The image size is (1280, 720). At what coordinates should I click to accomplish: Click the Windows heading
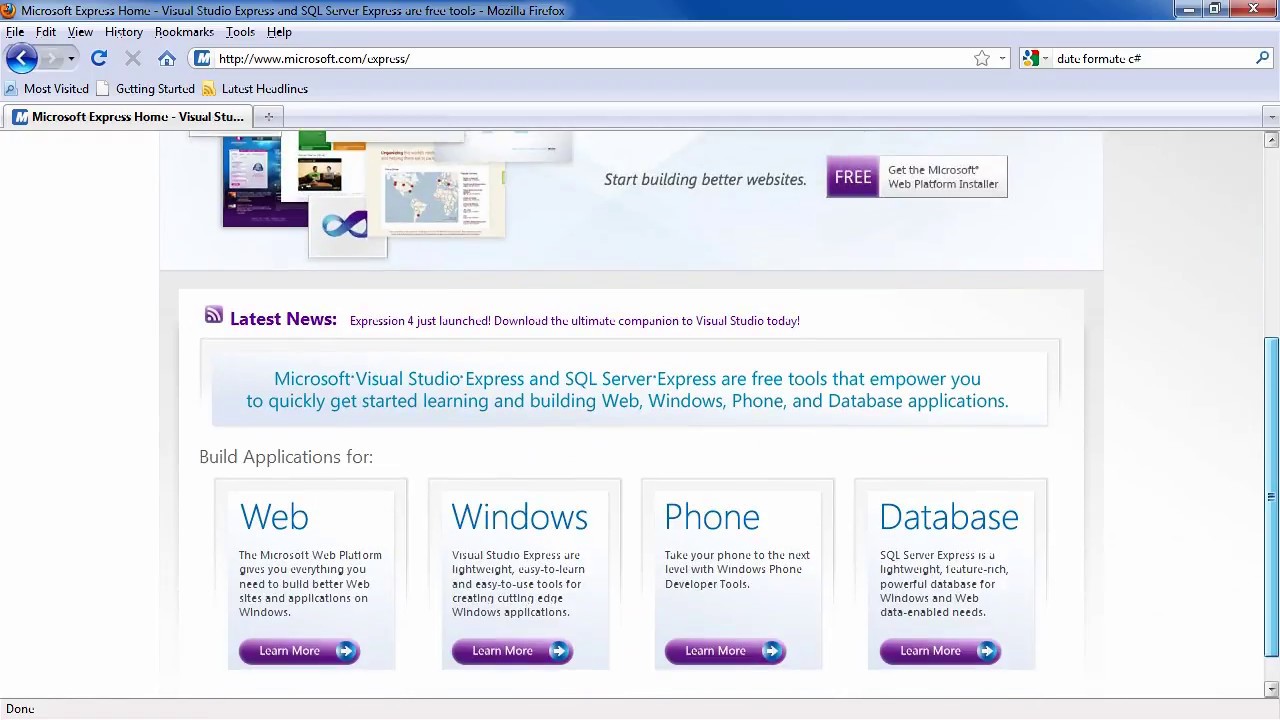[519, 517]
